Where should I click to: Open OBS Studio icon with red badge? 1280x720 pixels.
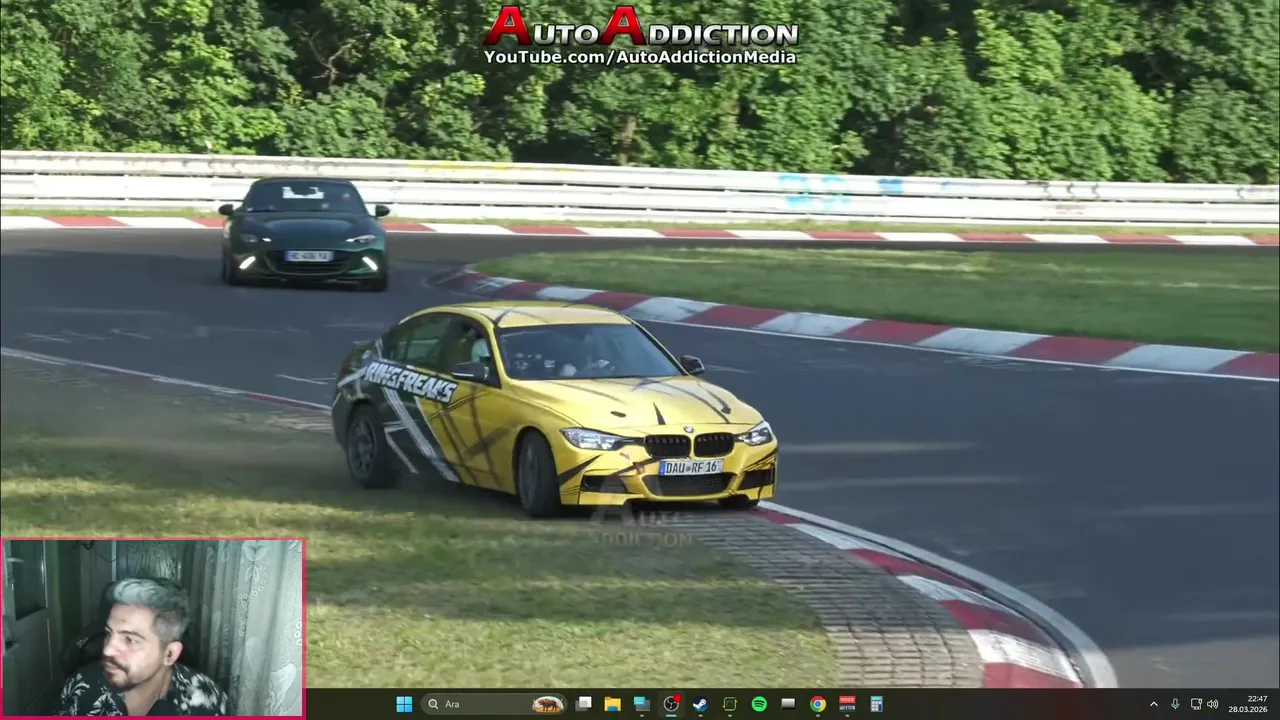671,704
